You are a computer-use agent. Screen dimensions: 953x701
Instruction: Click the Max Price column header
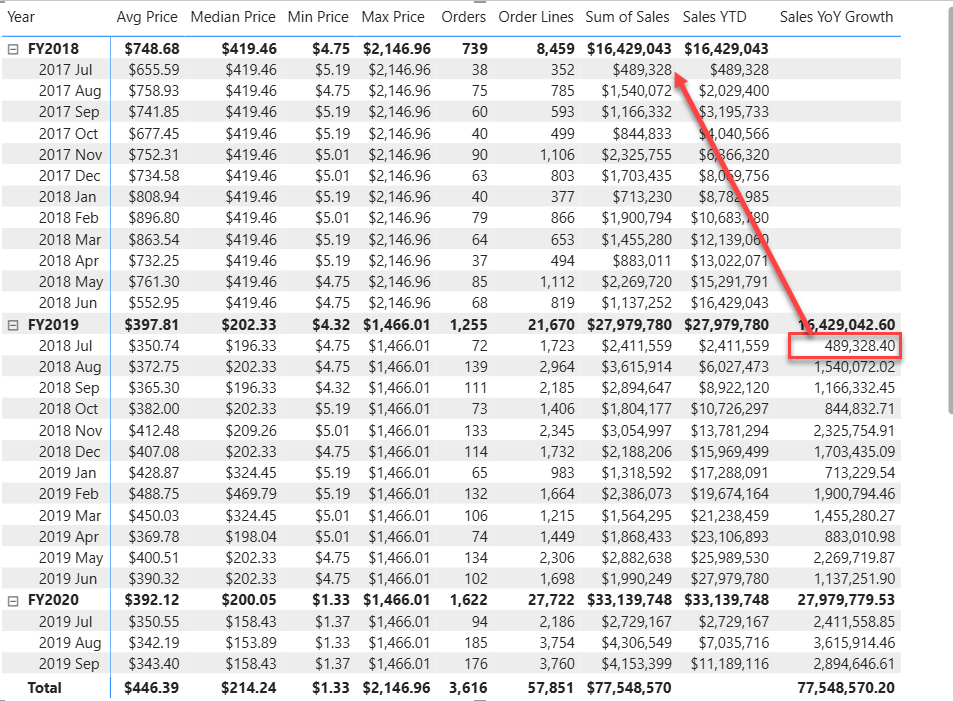click(393, 17)
